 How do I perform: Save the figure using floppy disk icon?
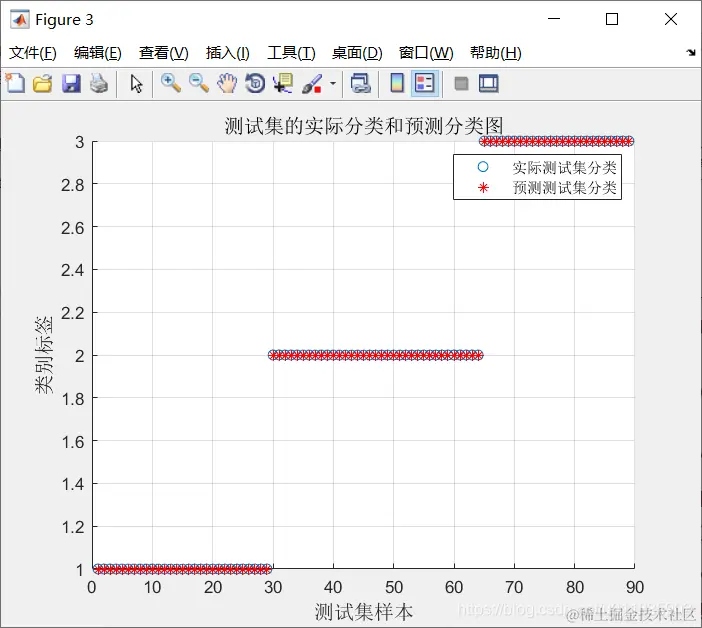click(71, 84)
